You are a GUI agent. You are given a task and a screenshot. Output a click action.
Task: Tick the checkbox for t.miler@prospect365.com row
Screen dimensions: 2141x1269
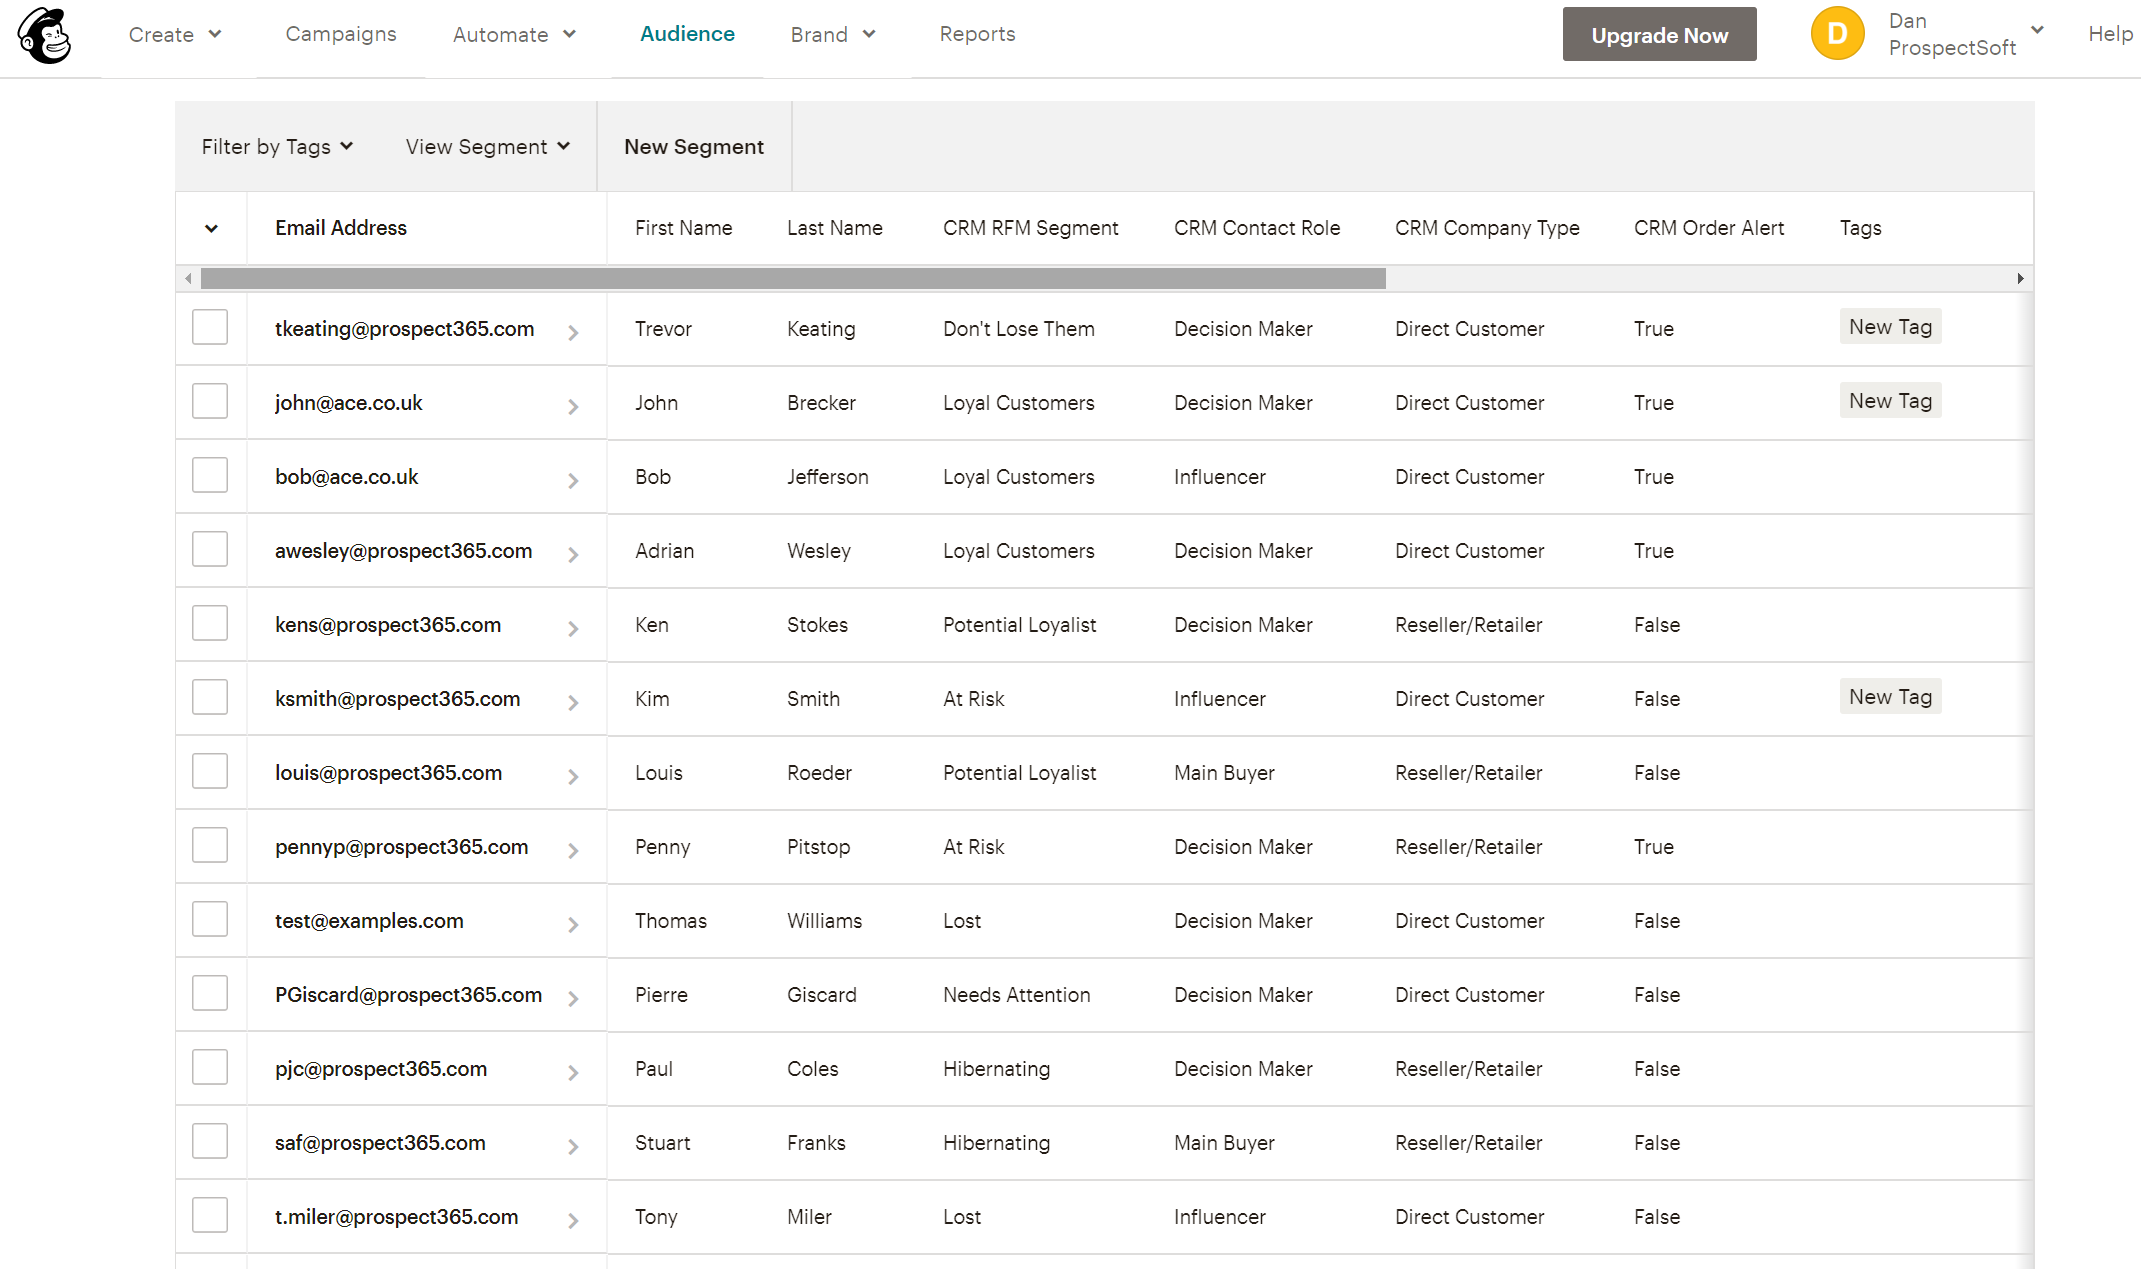(x=210, y=1215)
